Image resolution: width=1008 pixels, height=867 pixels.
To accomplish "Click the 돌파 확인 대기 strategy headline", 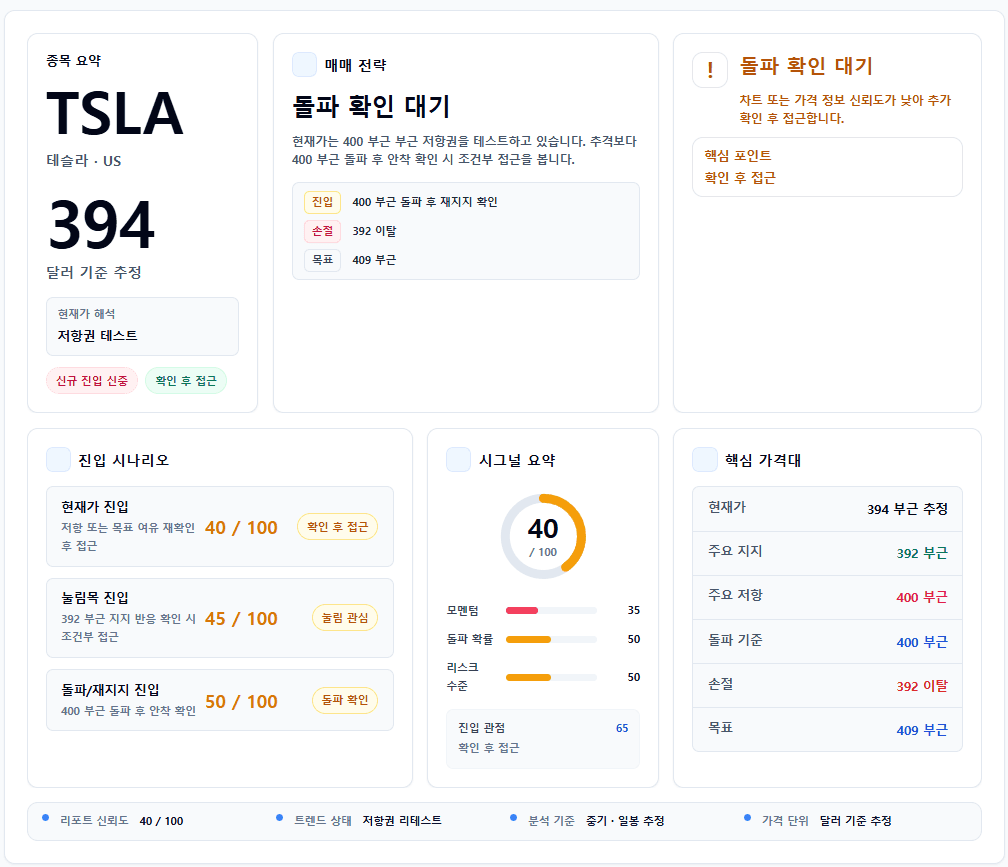I will coord(371,107).
